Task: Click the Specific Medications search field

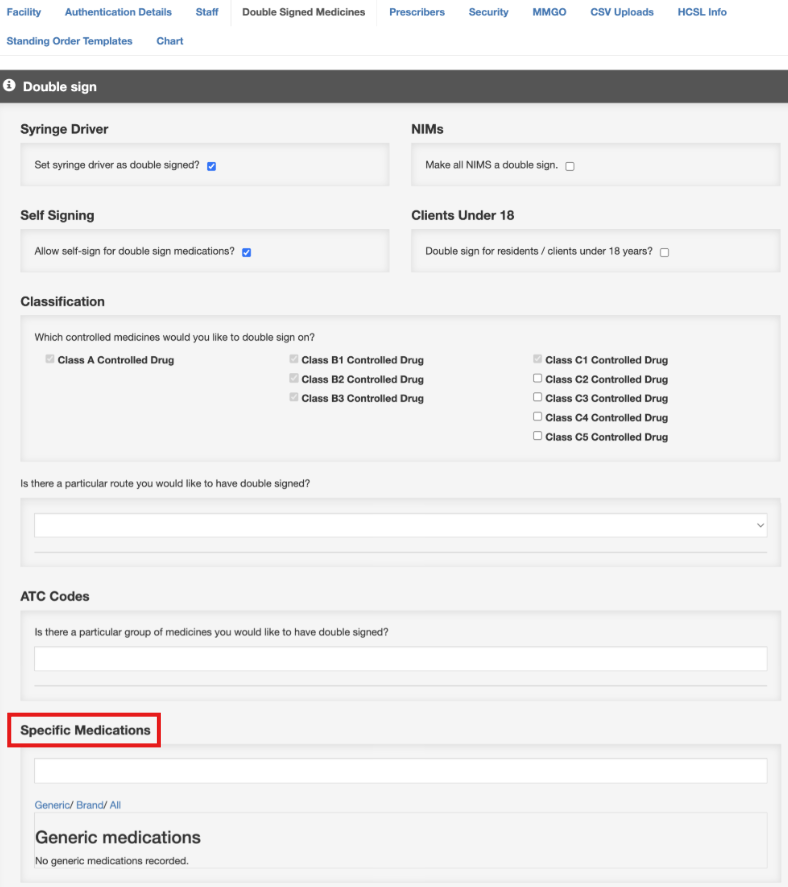Action: pyautogui.click(x=400, y=771)
